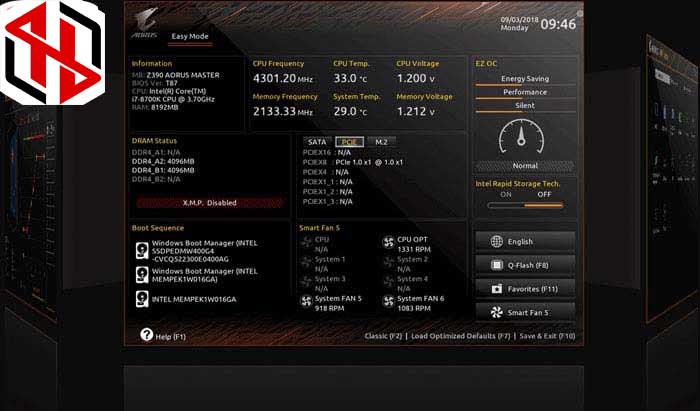The height and width of the screenshot is (411, 700).
Task: Click the 09:46 clock display
Action: click(558, 24)
